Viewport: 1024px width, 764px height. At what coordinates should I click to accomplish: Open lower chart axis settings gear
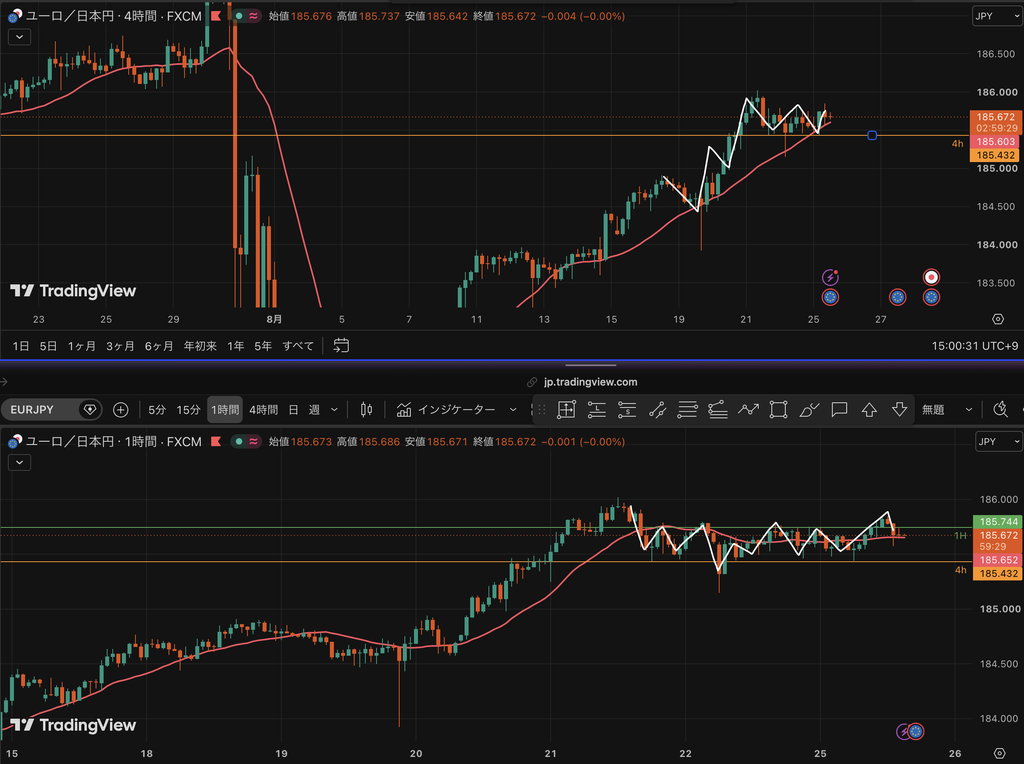[999, 754]
